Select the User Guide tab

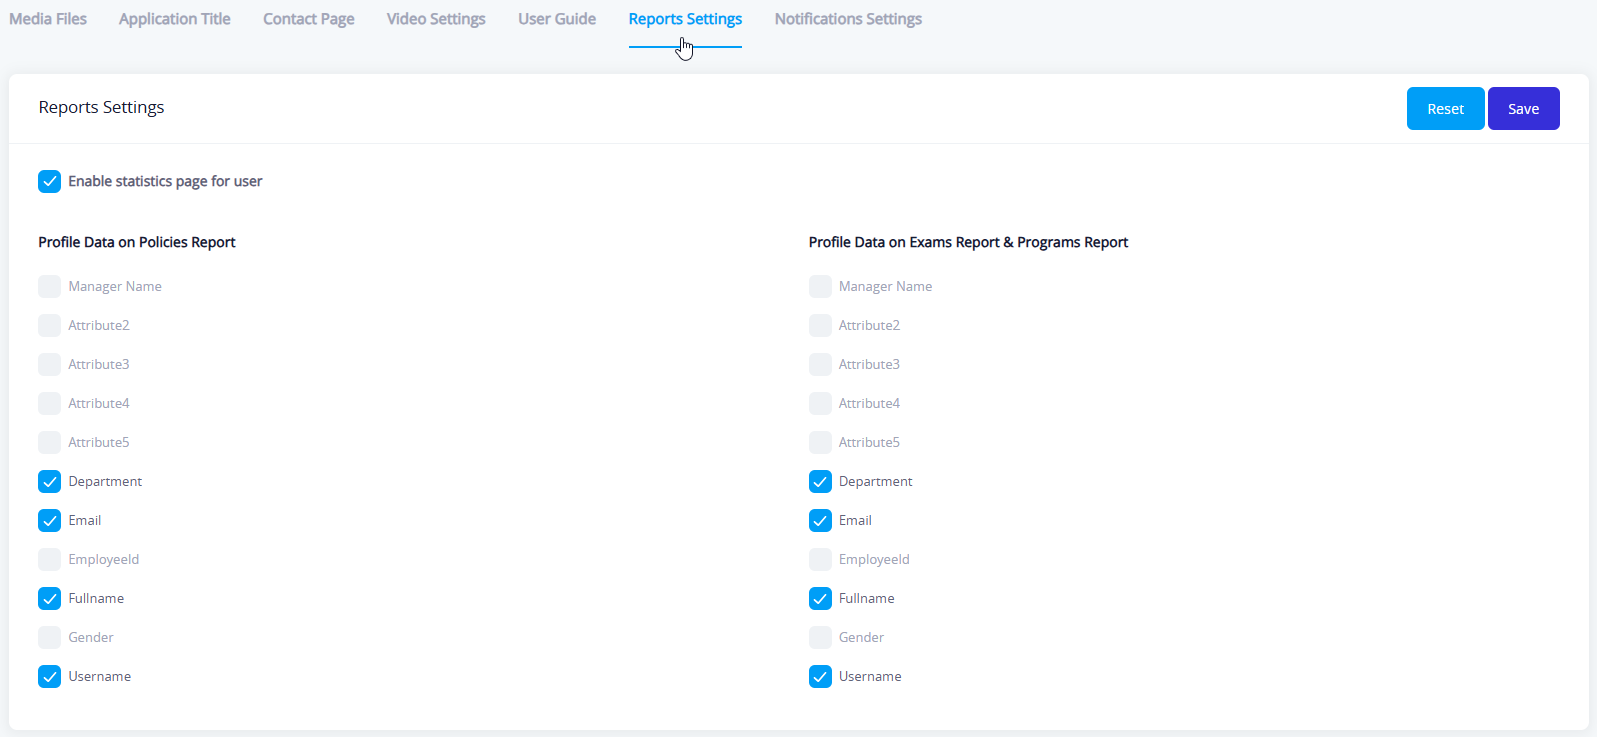click(x=556, y=19)
